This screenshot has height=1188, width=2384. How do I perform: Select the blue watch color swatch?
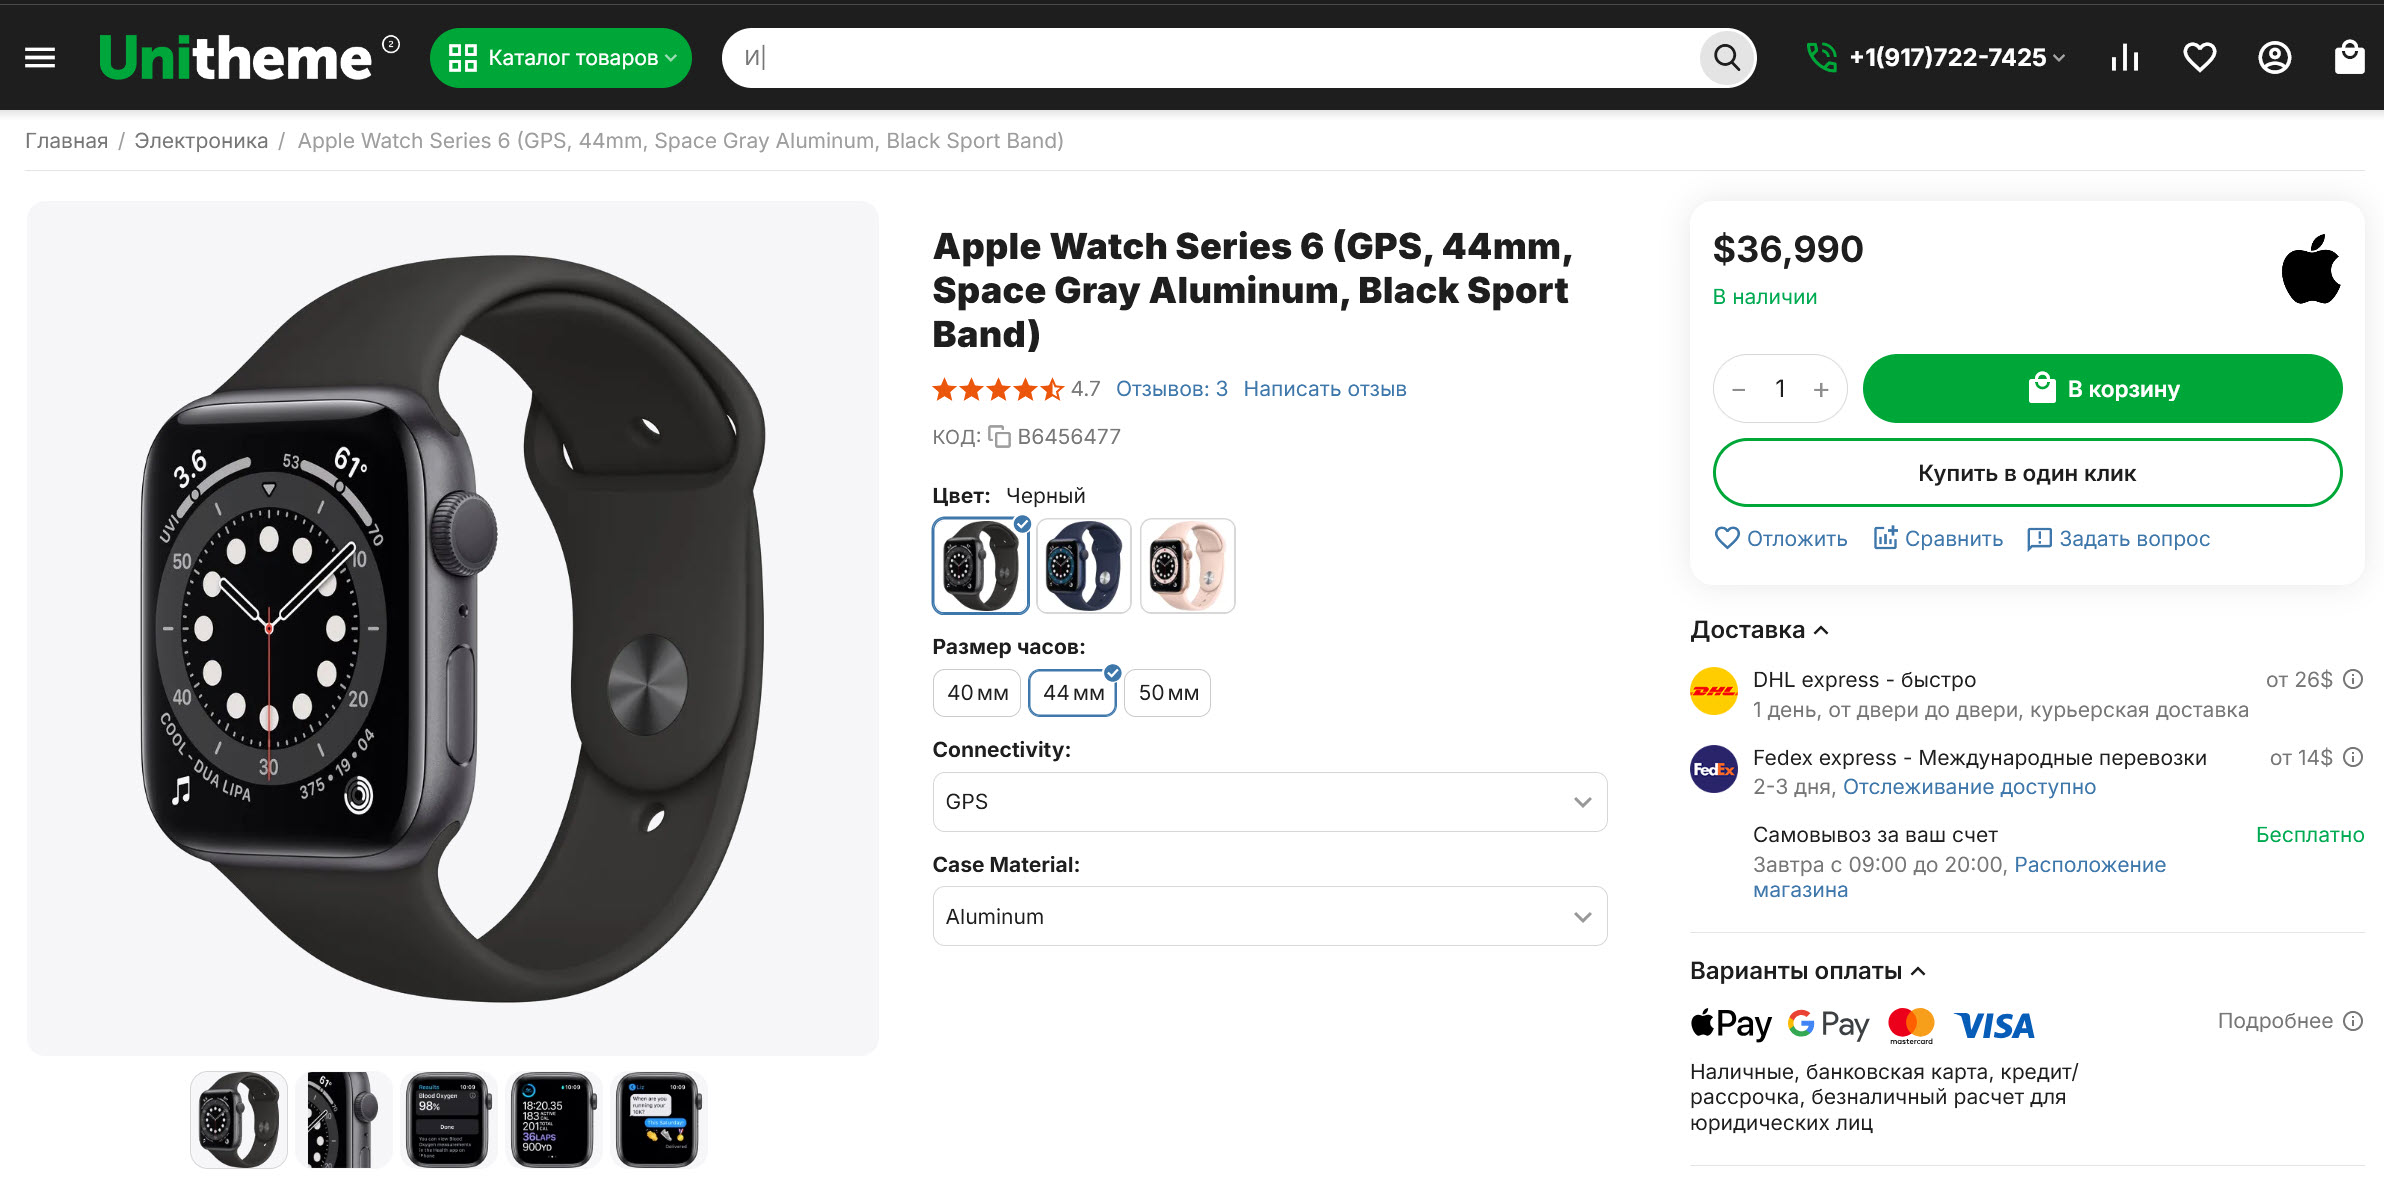coord(1083,566)
